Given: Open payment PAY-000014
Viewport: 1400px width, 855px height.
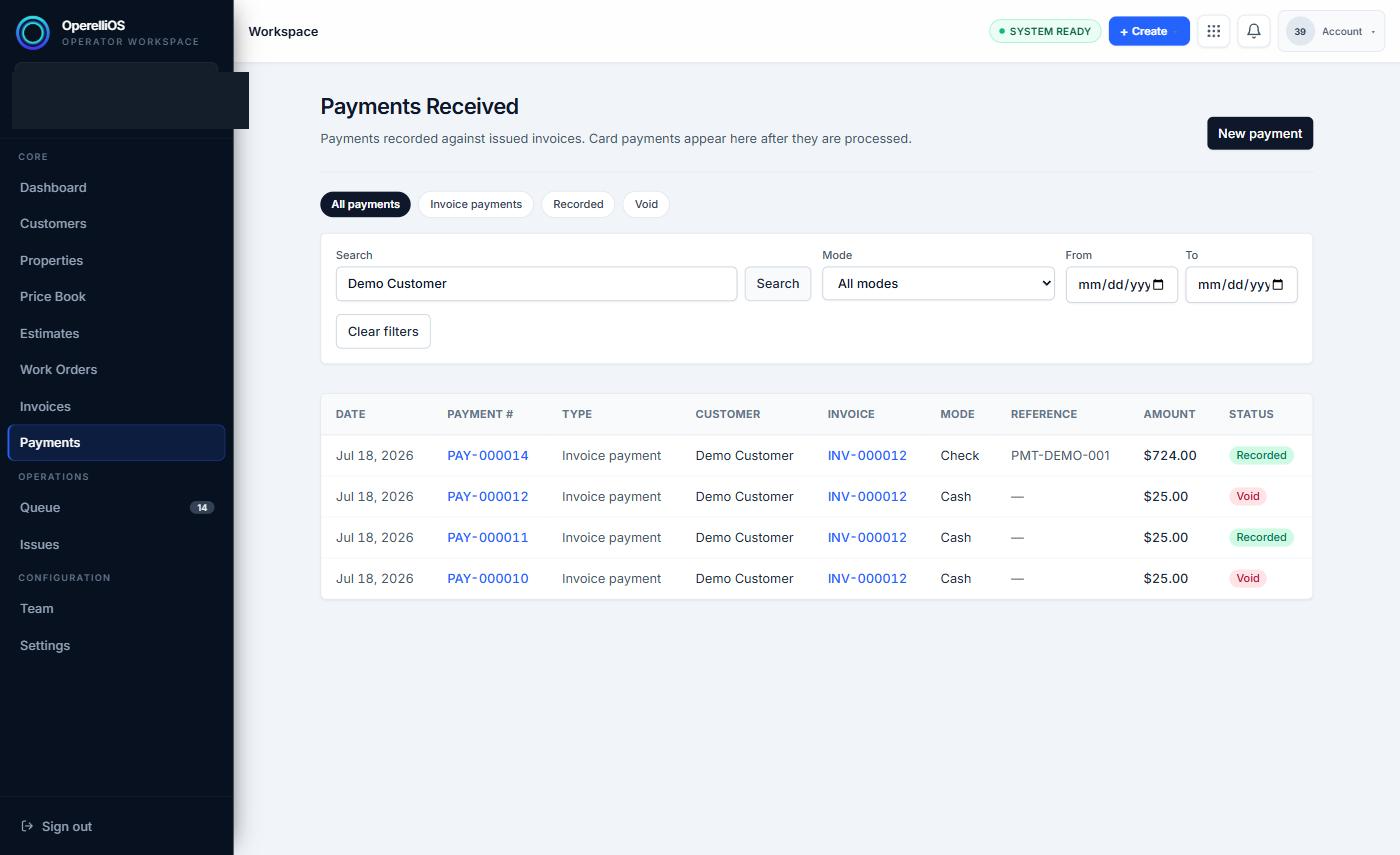Looking at the screenshot, I should (488, 456).
